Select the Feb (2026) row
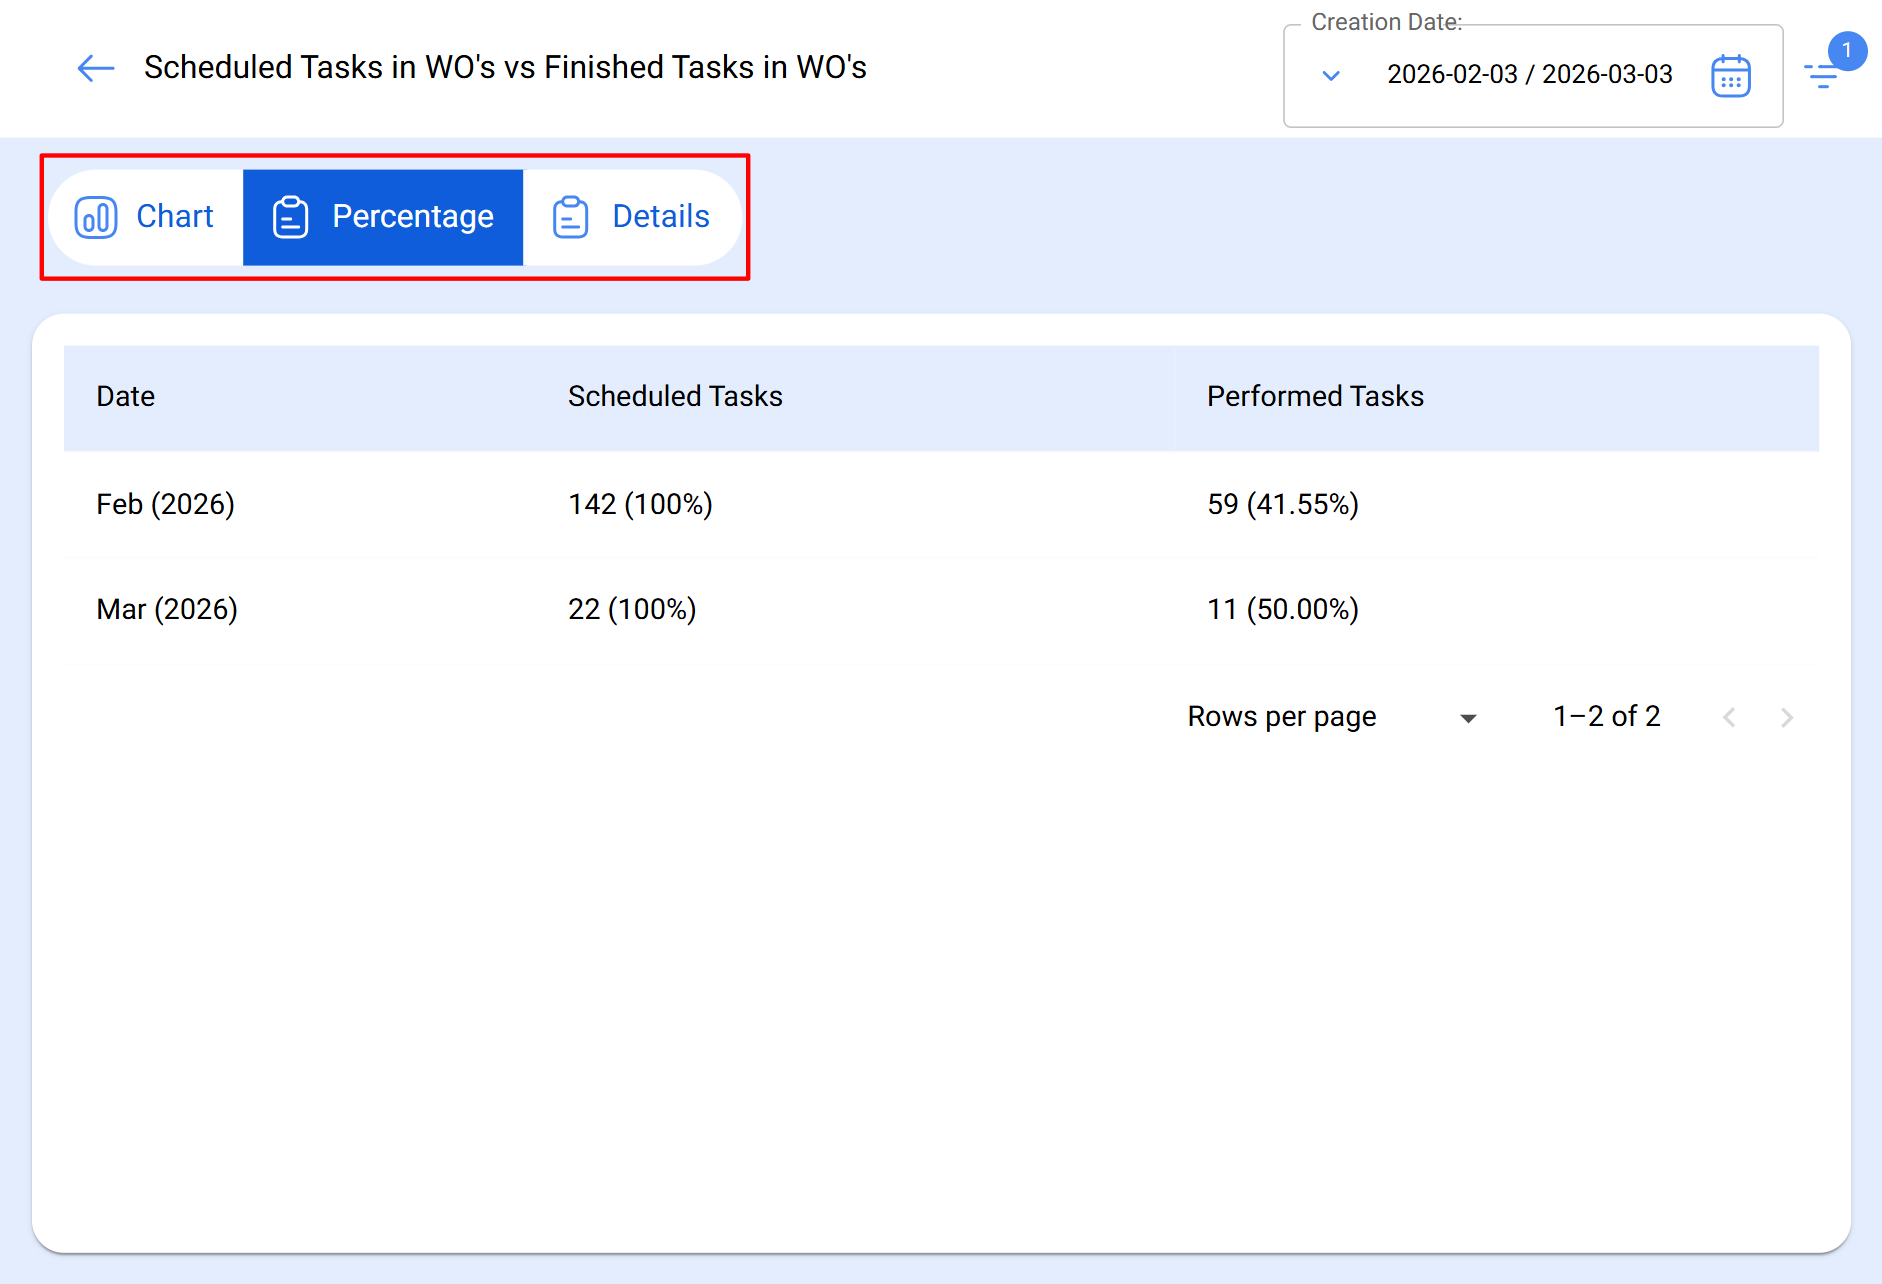The width and height of the screenshot is (1882, 1284). tap(166, 505)
